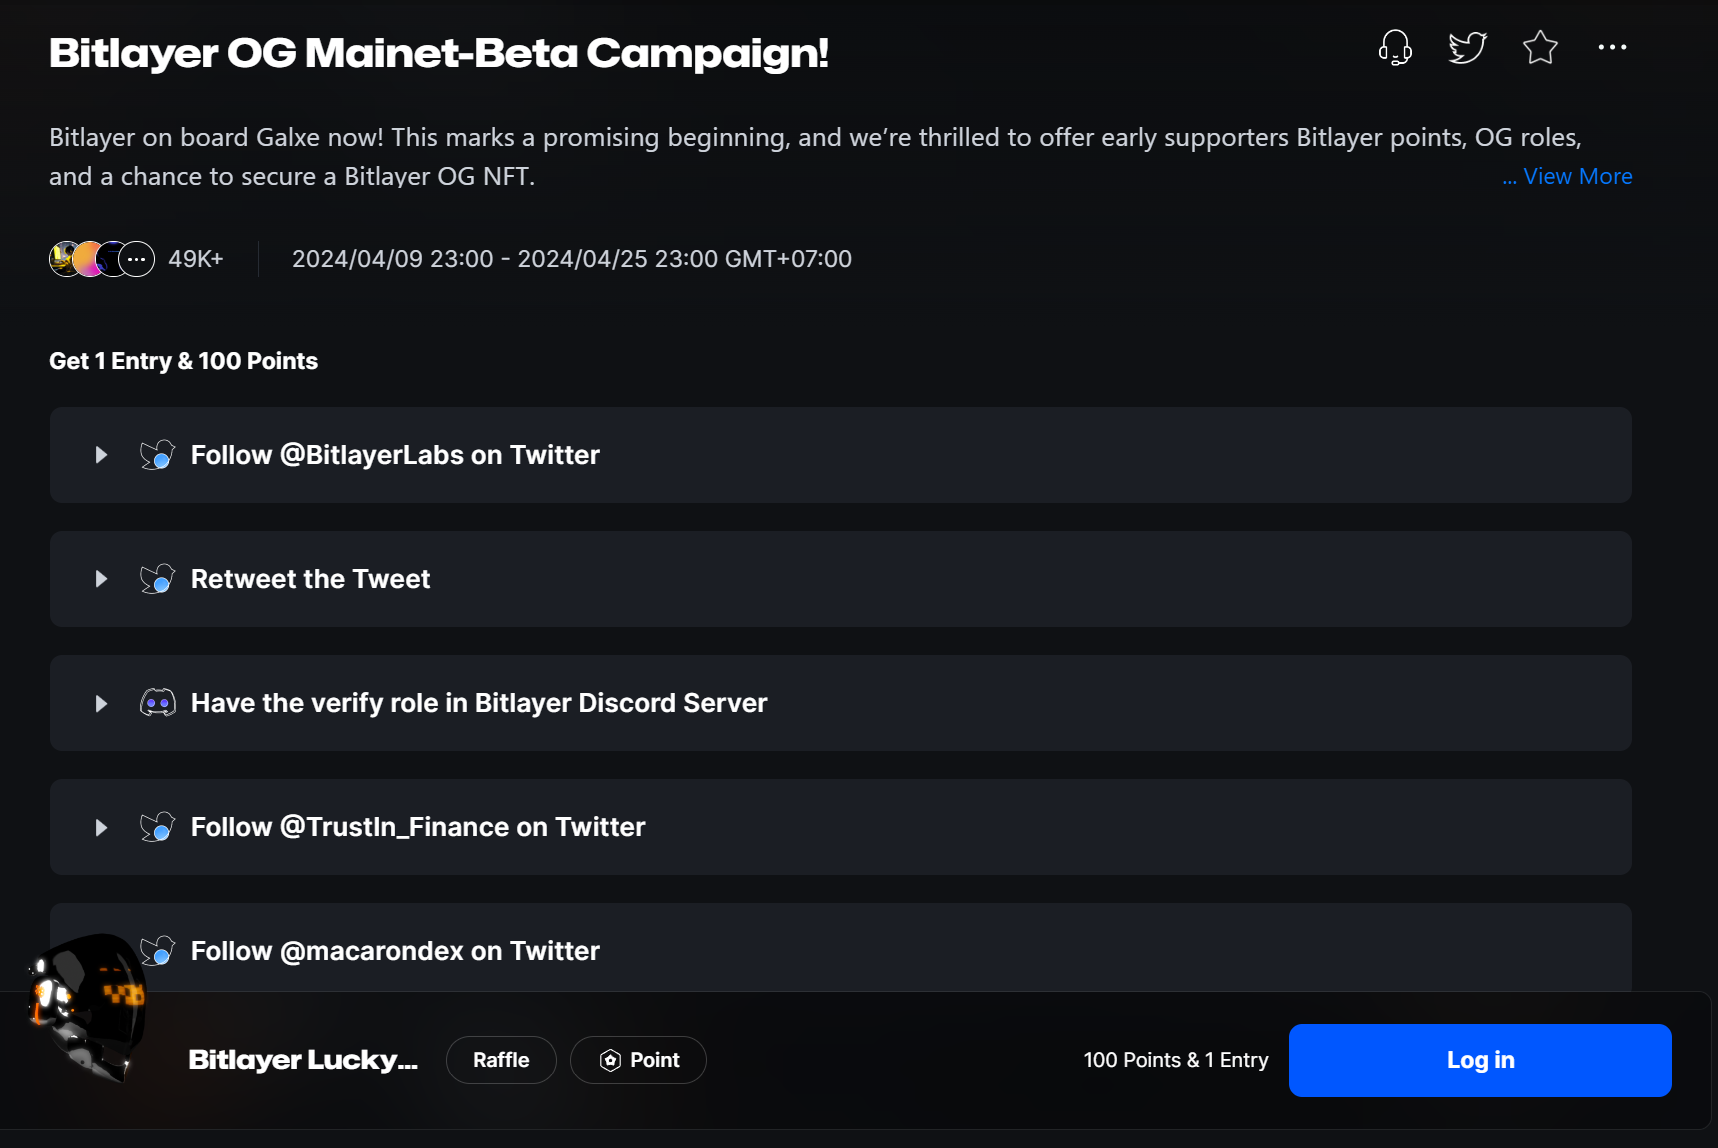Click Twitter icon beside Follow @BitlayerLabs
The image size is (1718, 1148).
coord(158,455)
